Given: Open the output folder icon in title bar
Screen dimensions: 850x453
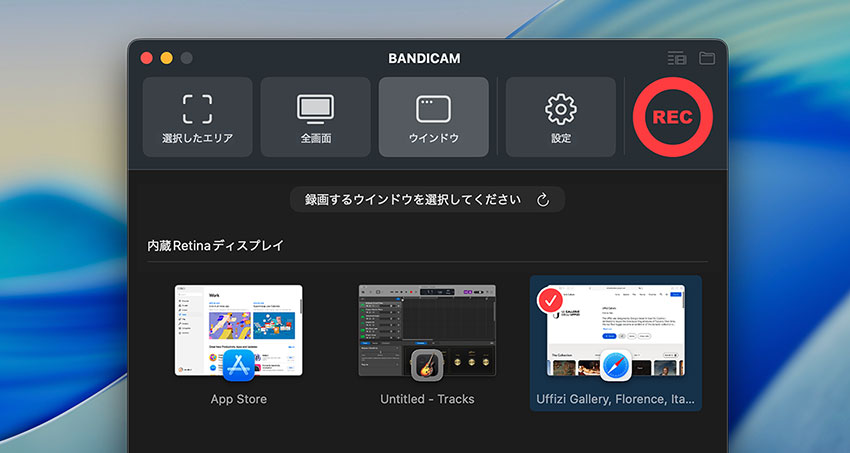Looking at the screenshot, I should click(707, 58).
